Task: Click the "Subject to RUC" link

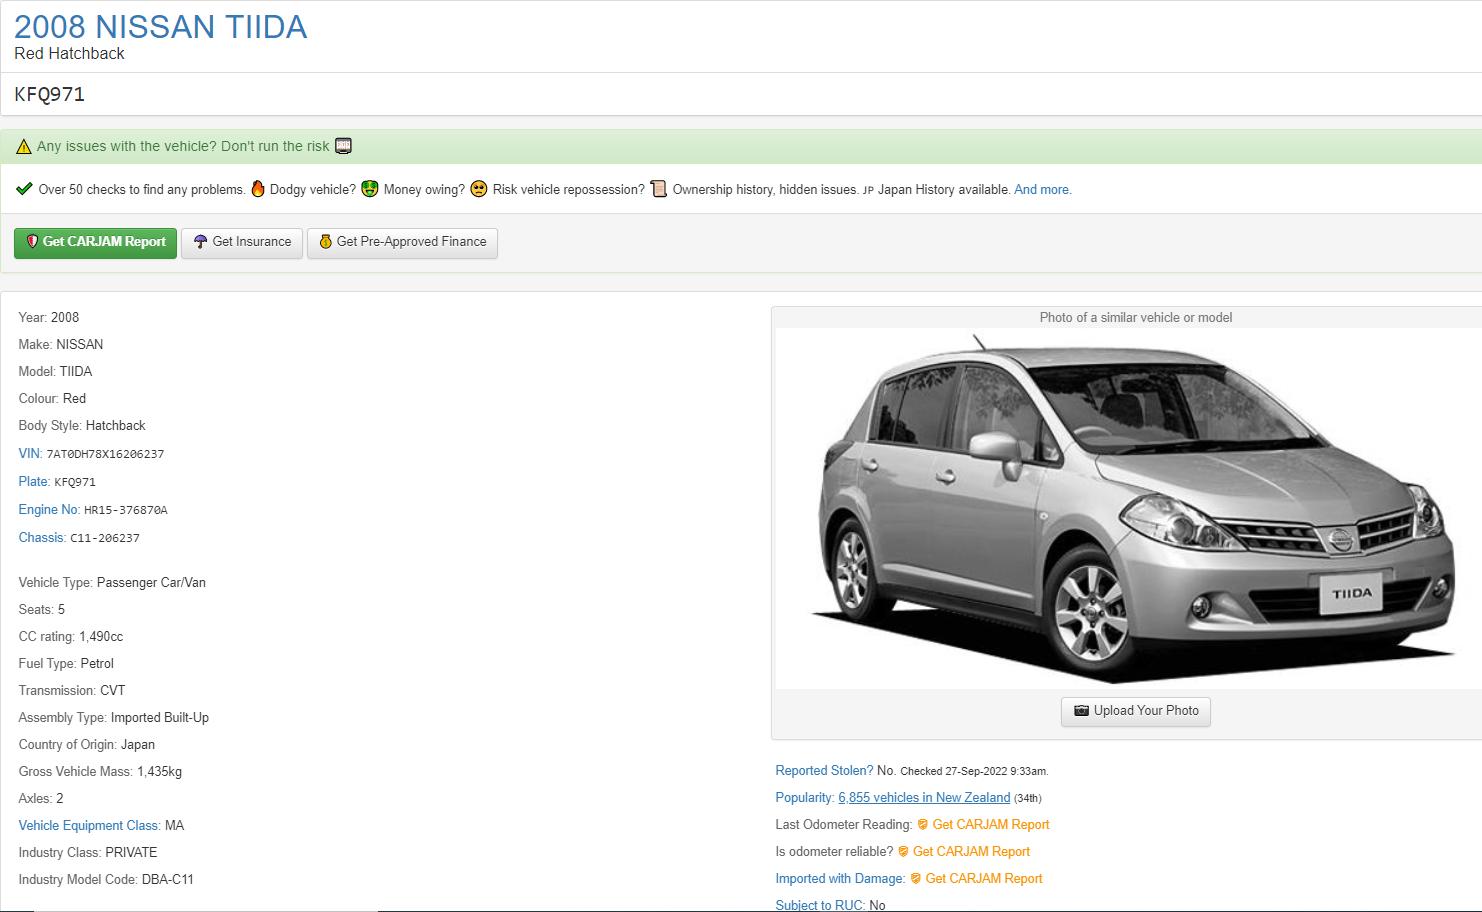Action: (x=820, y=905)
